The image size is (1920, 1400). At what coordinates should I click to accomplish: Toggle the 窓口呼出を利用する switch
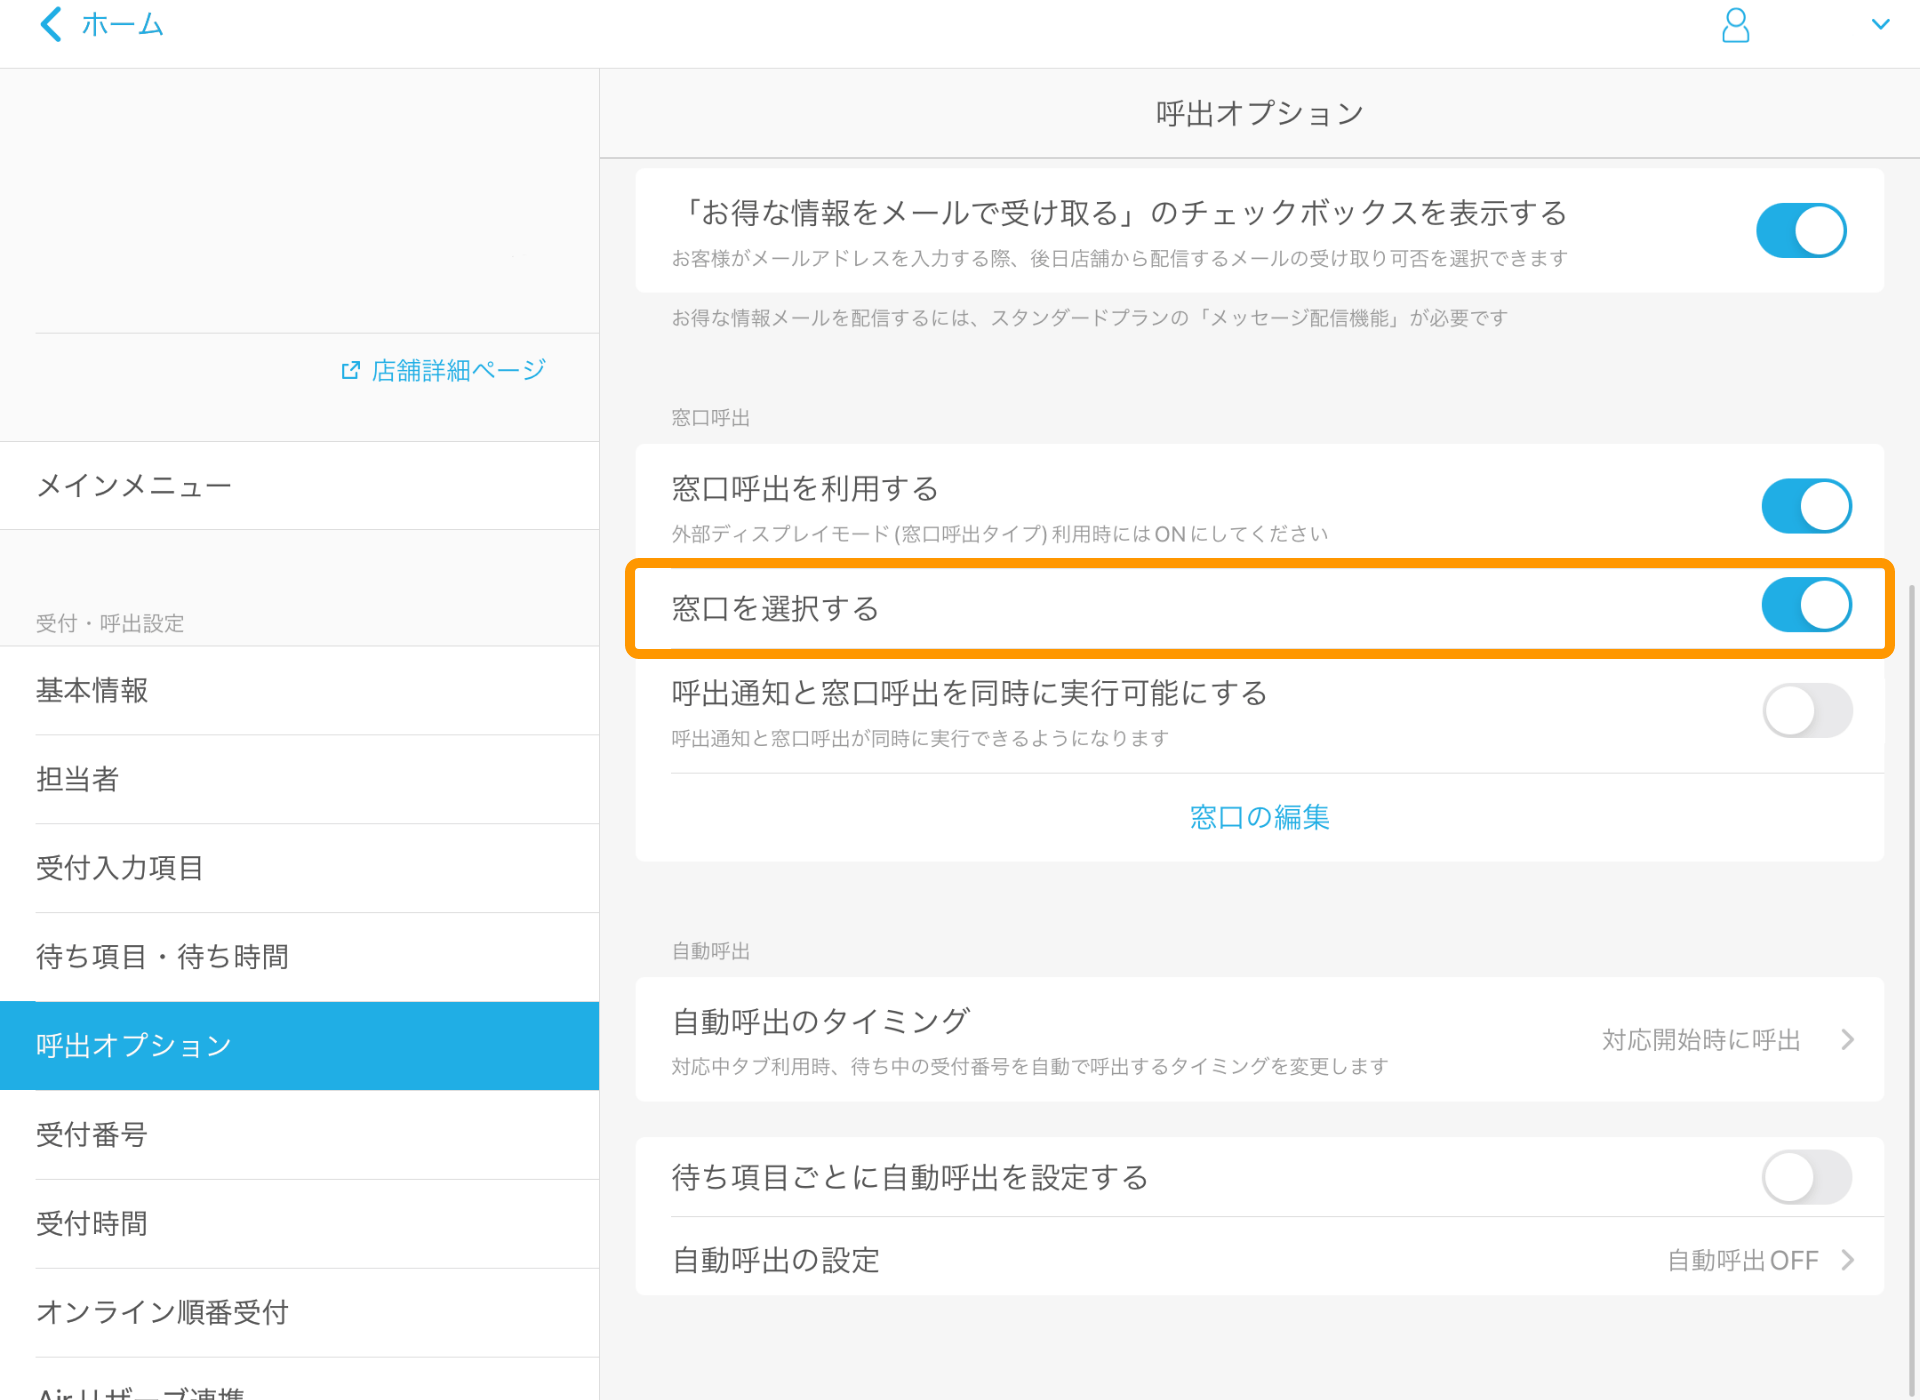tap(1806, 506)
